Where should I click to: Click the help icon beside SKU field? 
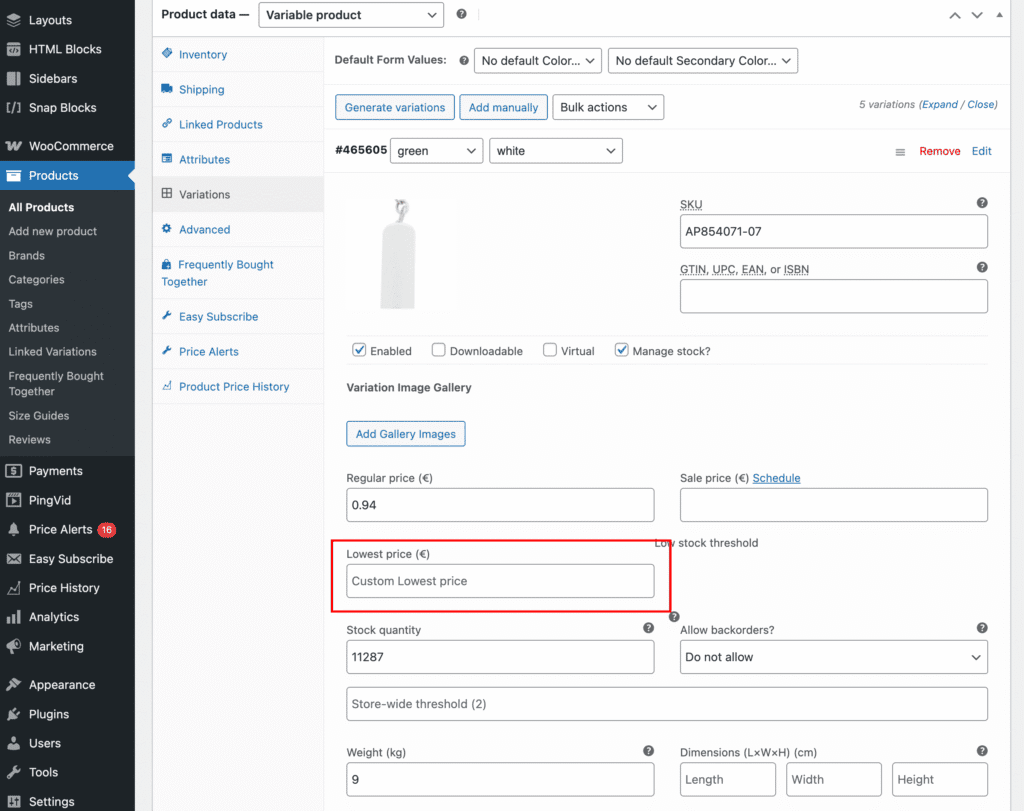tap(982, 203)
